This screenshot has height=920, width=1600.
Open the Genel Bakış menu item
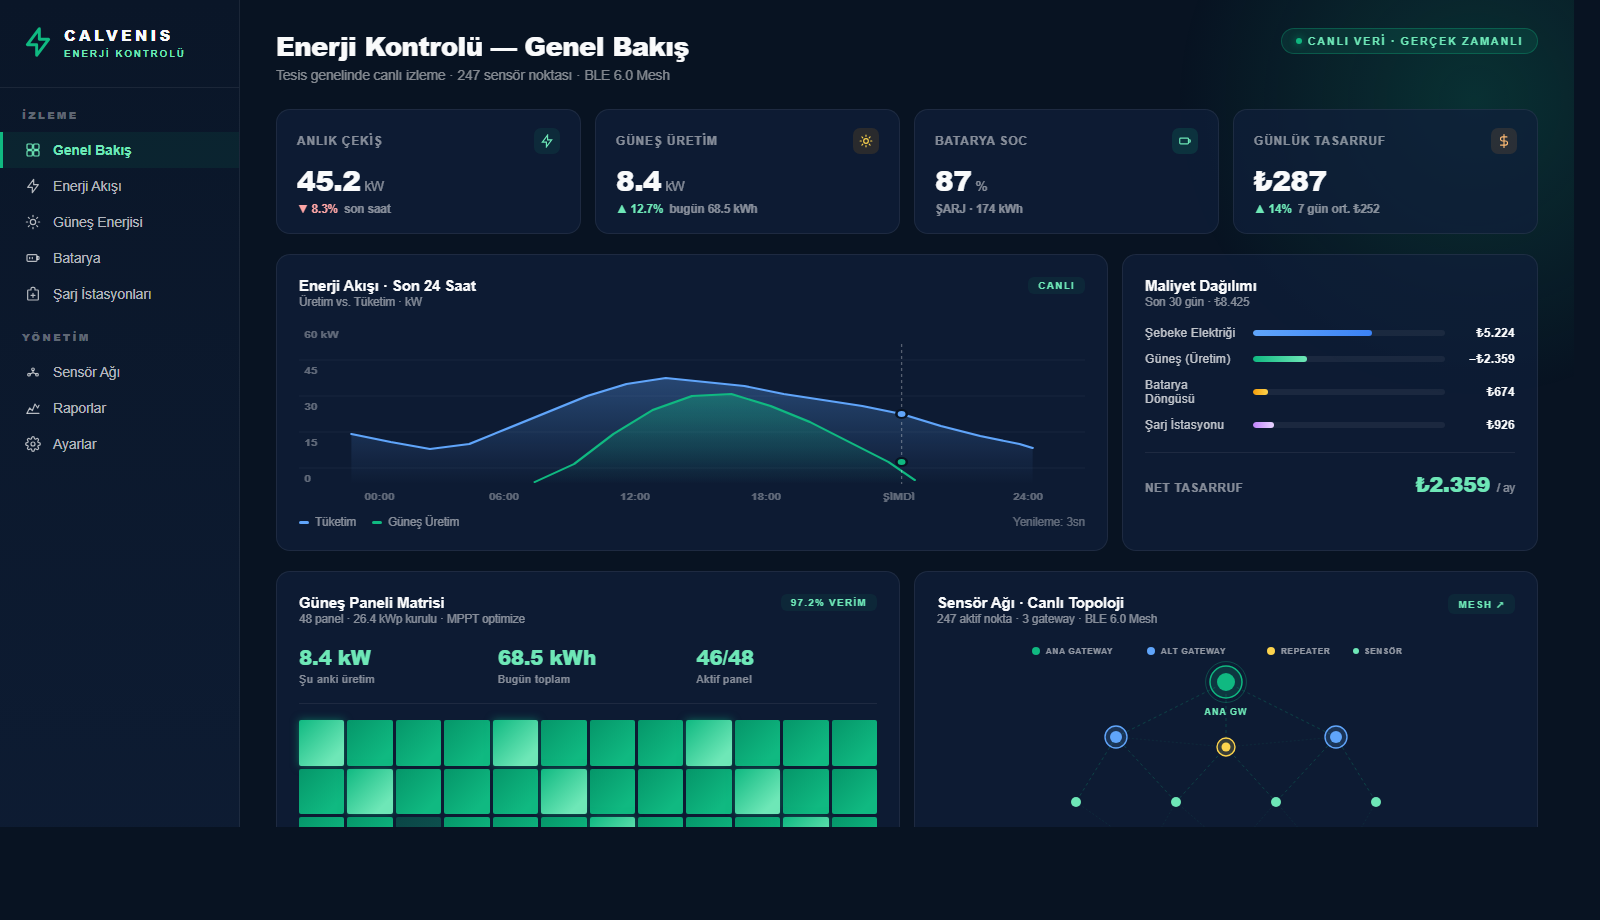coord(92,150)
